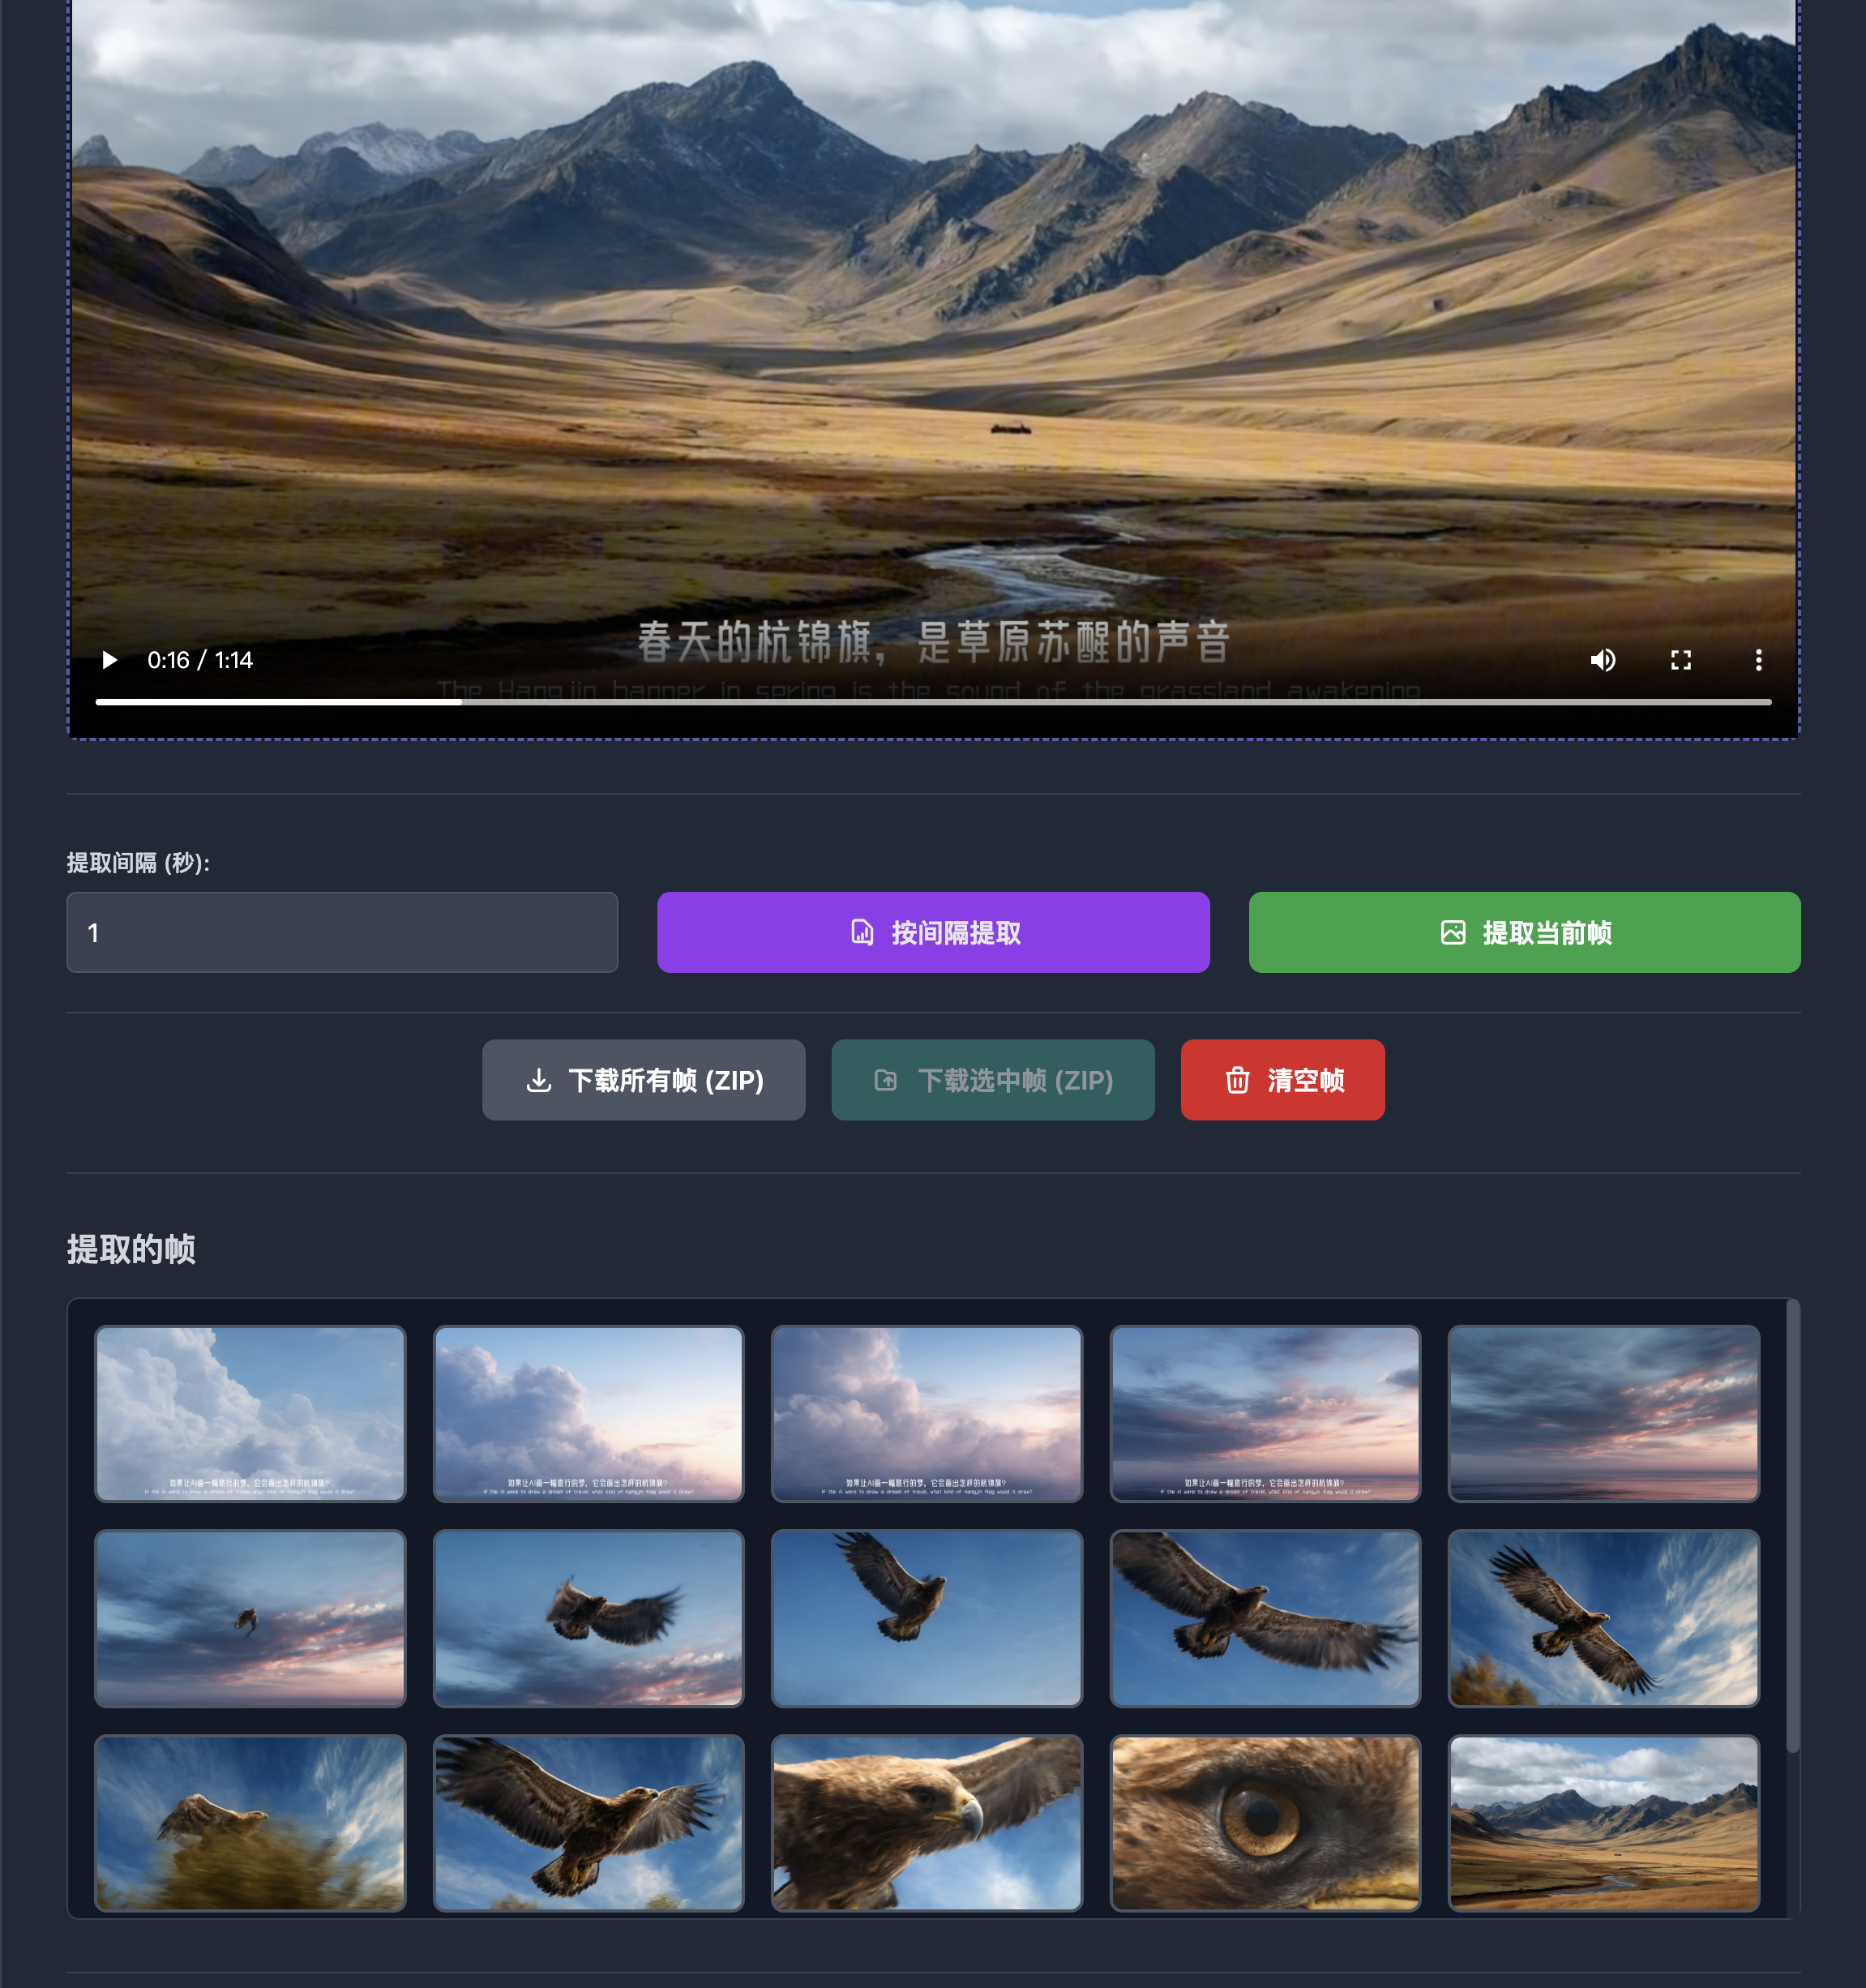Select frame thumbnail of mountain valley landscape
Viewport: 1866px width, 1988px height.
(1604, 1823)
